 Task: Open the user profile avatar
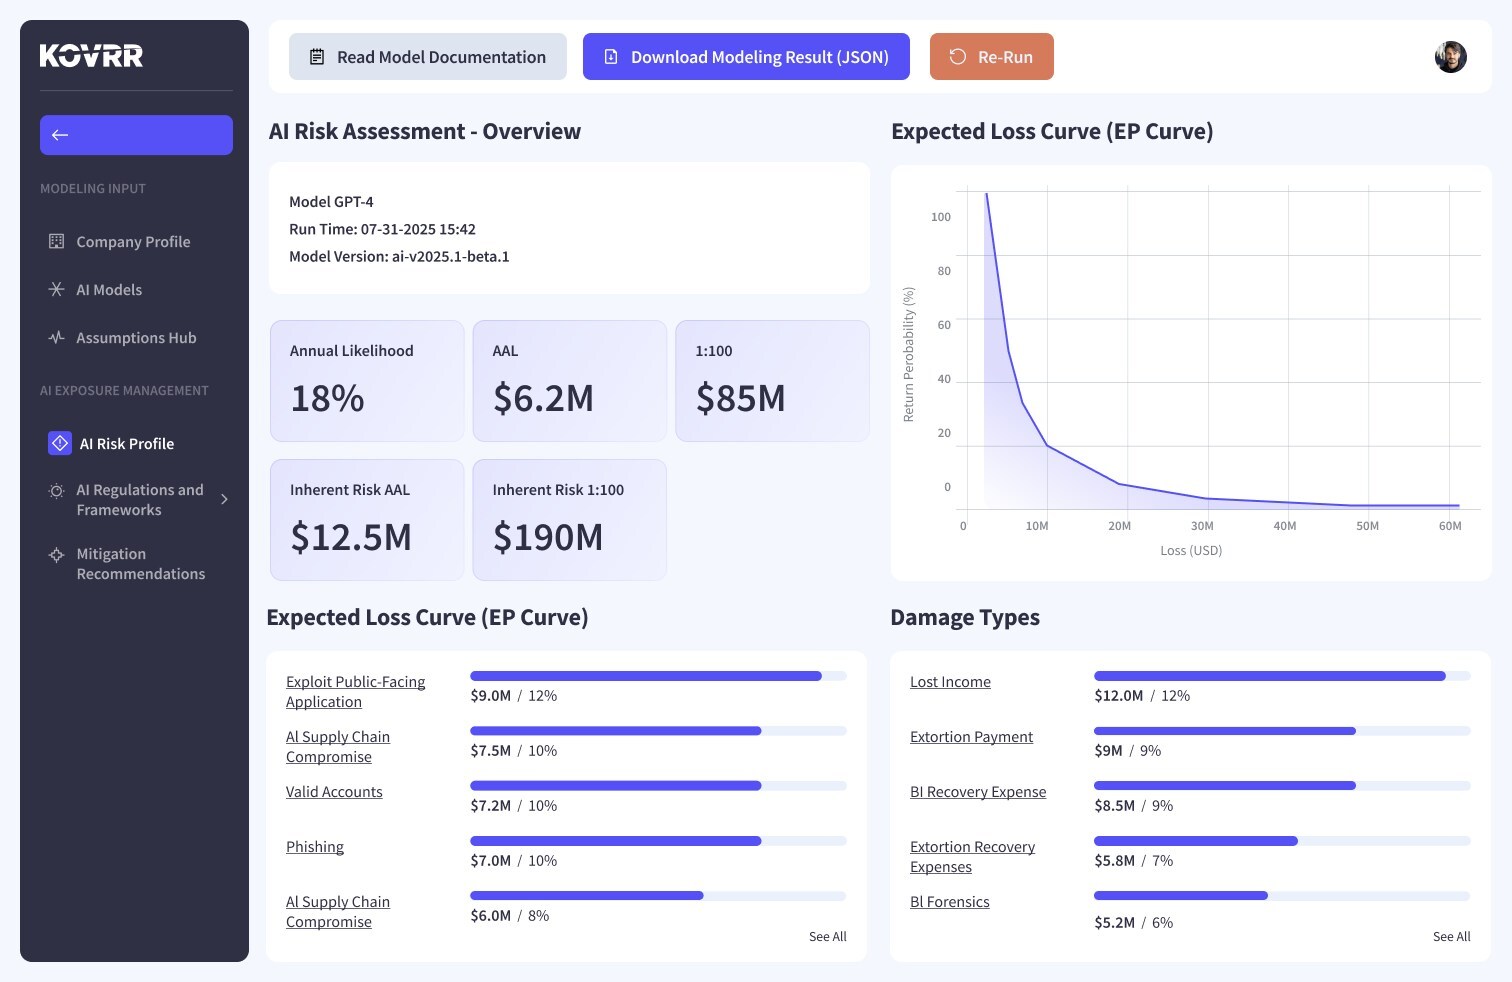[1450, 57]
